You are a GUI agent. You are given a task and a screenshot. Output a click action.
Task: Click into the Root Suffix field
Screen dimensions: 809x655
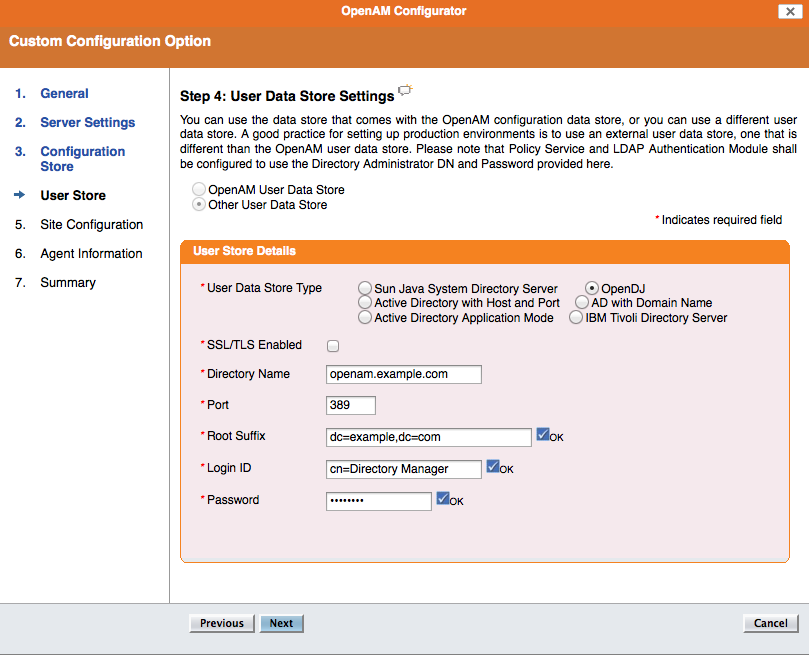click(x=429, y=437)
